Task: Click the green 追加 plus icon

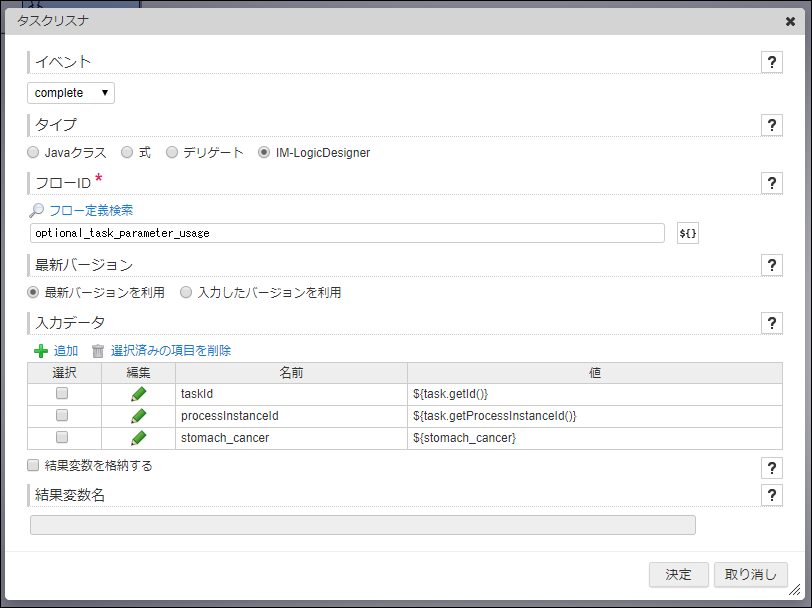Action: click(x=41, y=350)
